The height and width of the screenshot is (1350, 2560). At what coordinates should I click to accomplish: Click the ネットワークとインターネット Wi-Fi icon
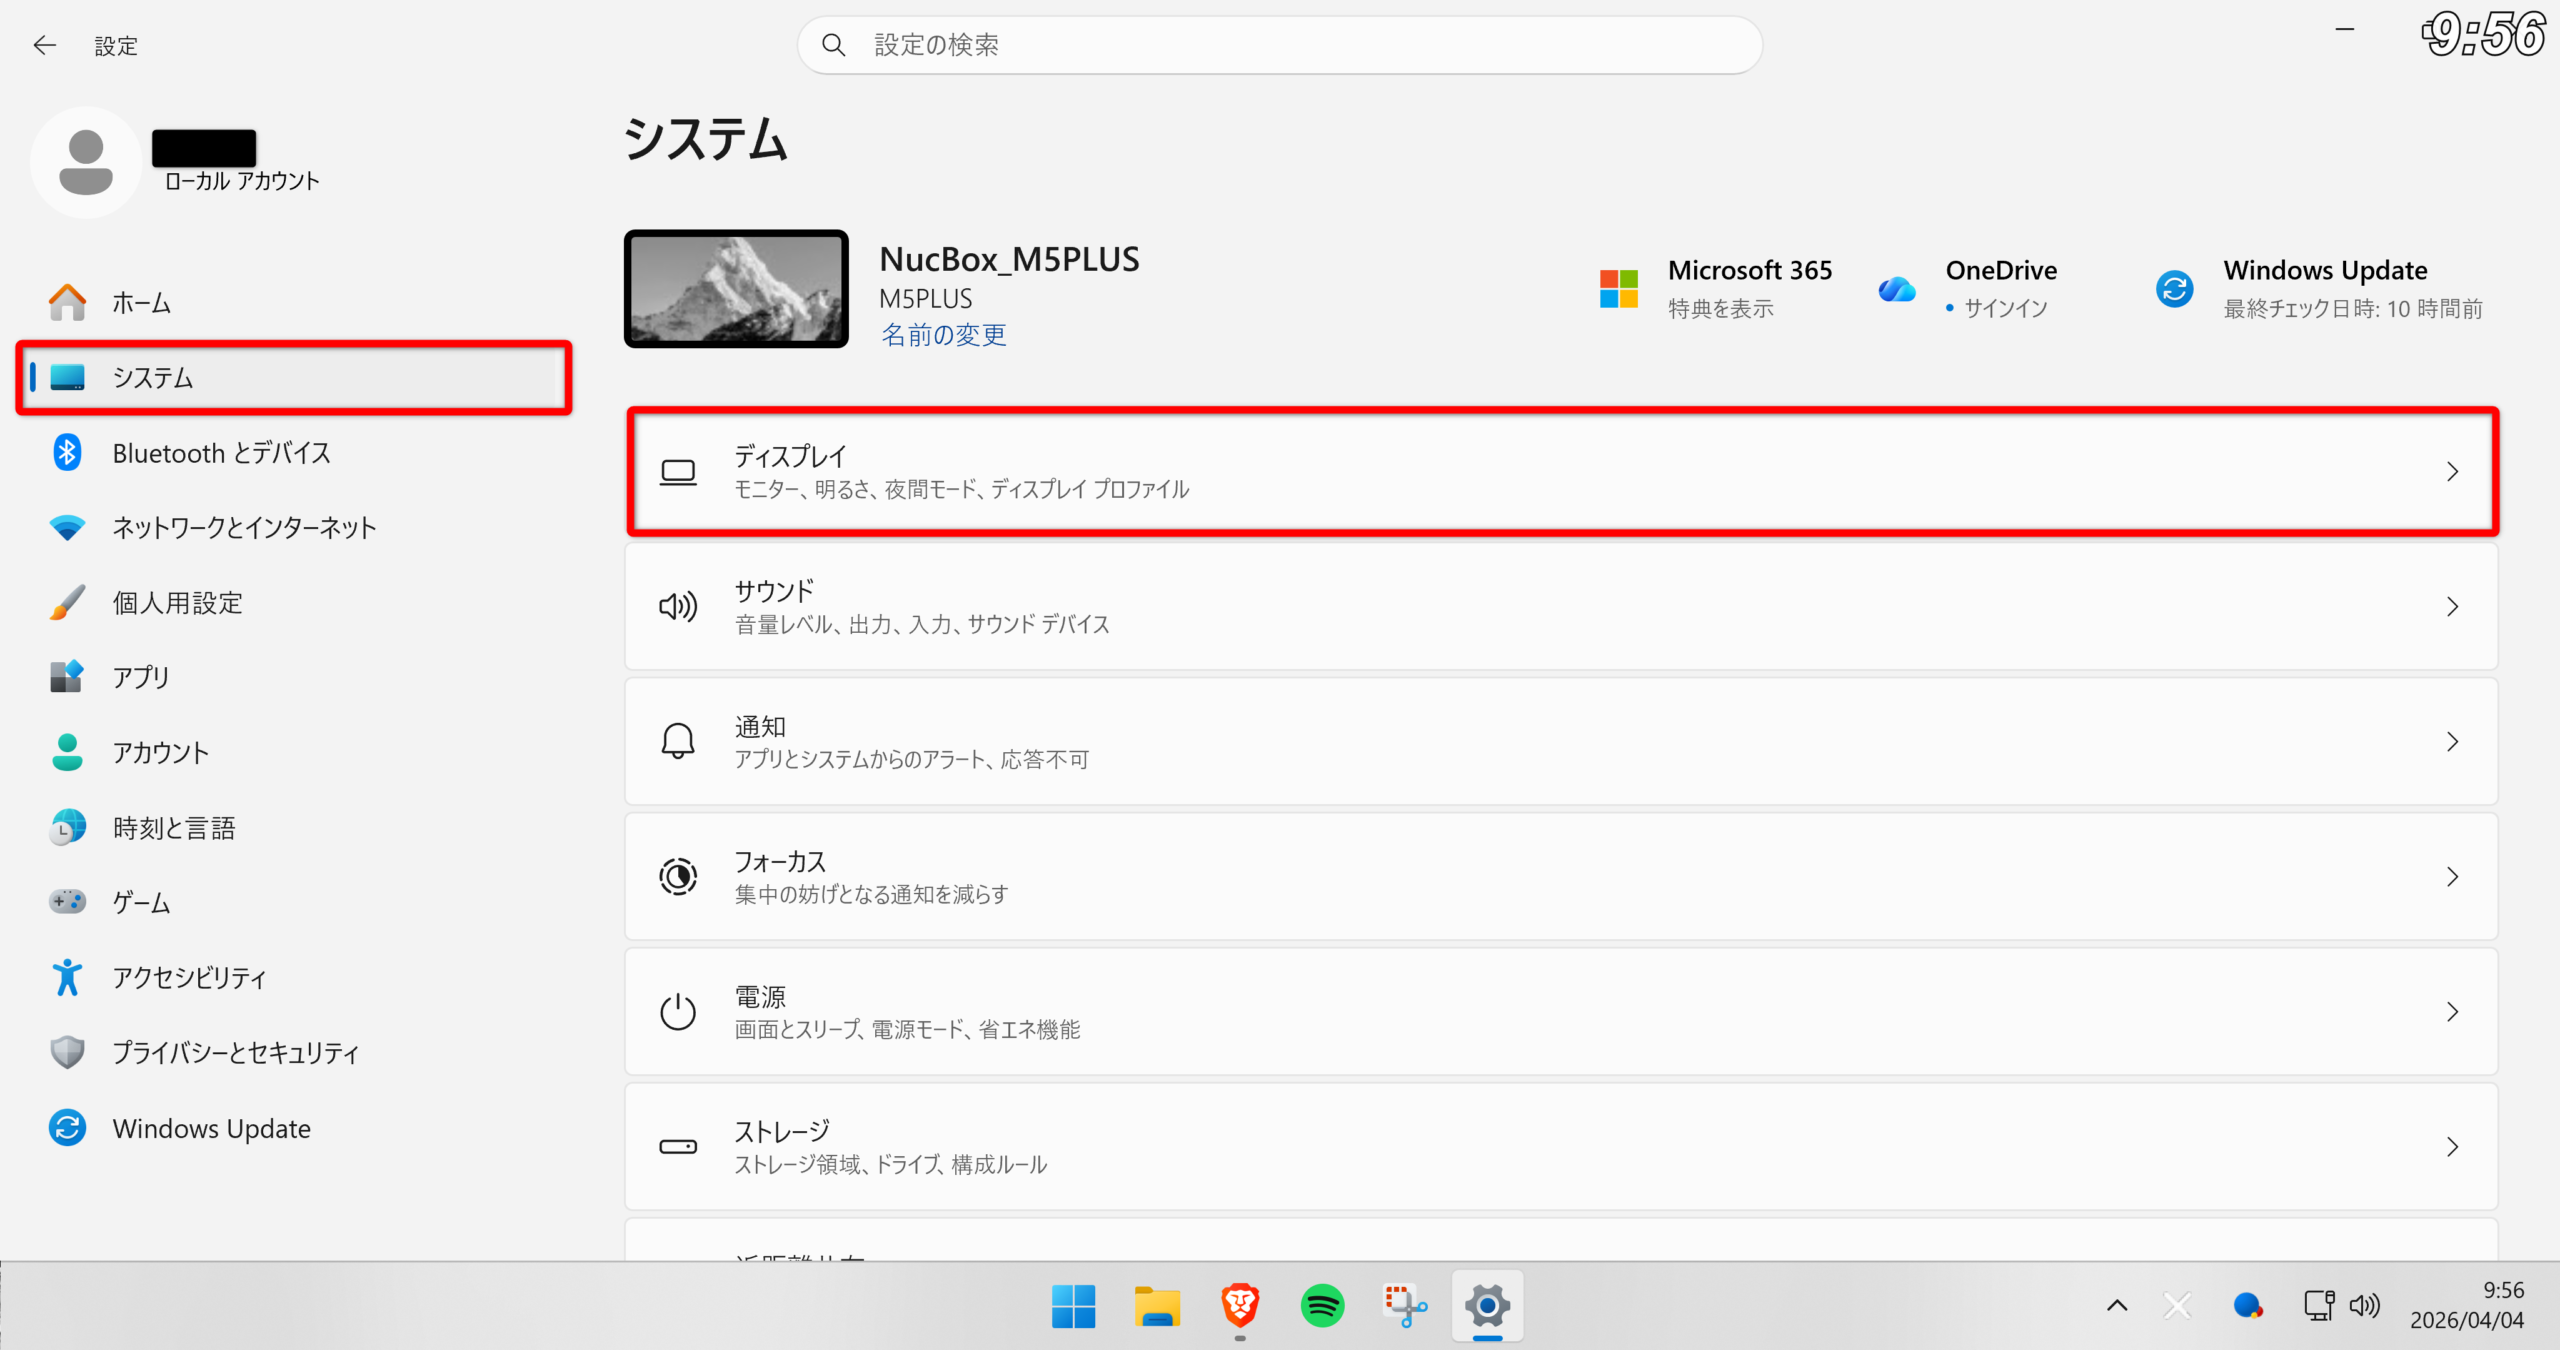[67, 527]
